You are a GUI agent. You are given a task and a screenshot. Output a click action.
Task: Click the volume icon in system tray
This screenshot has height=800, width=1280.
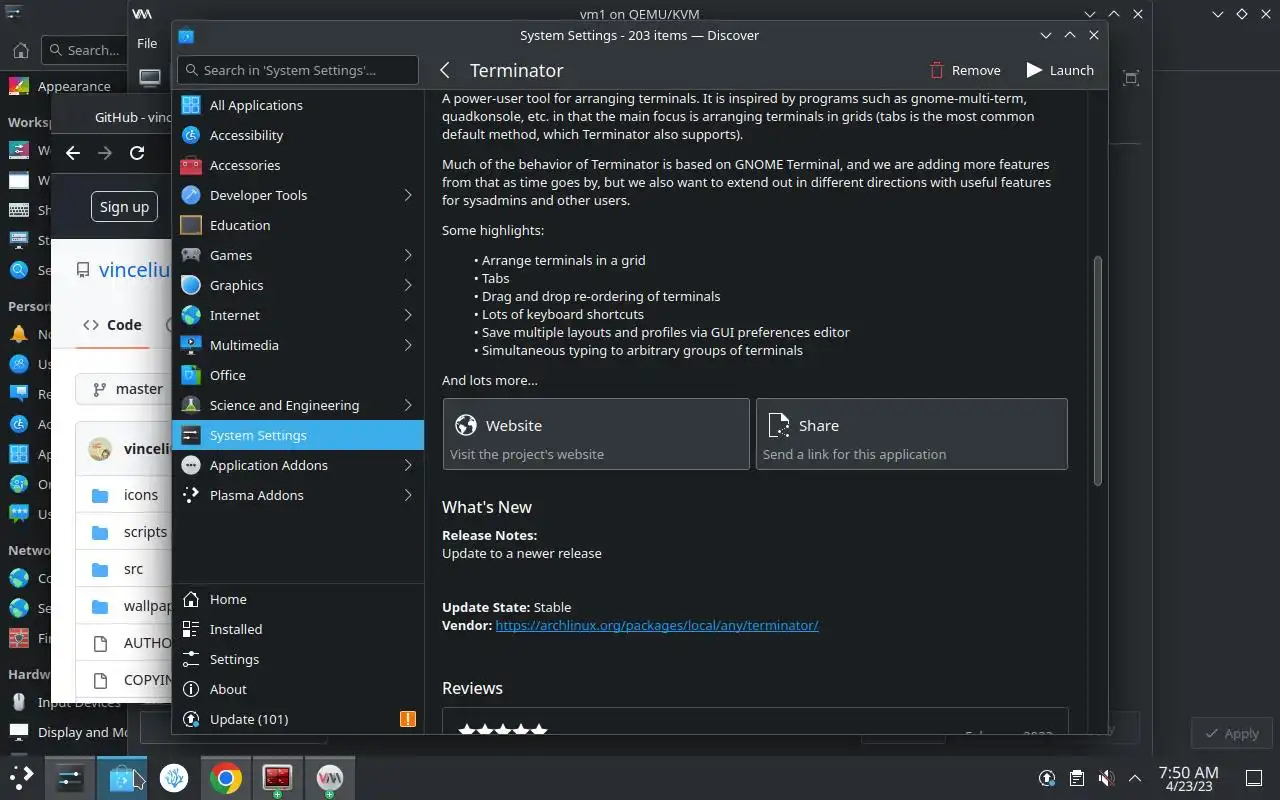click(x=1106, y=778)
